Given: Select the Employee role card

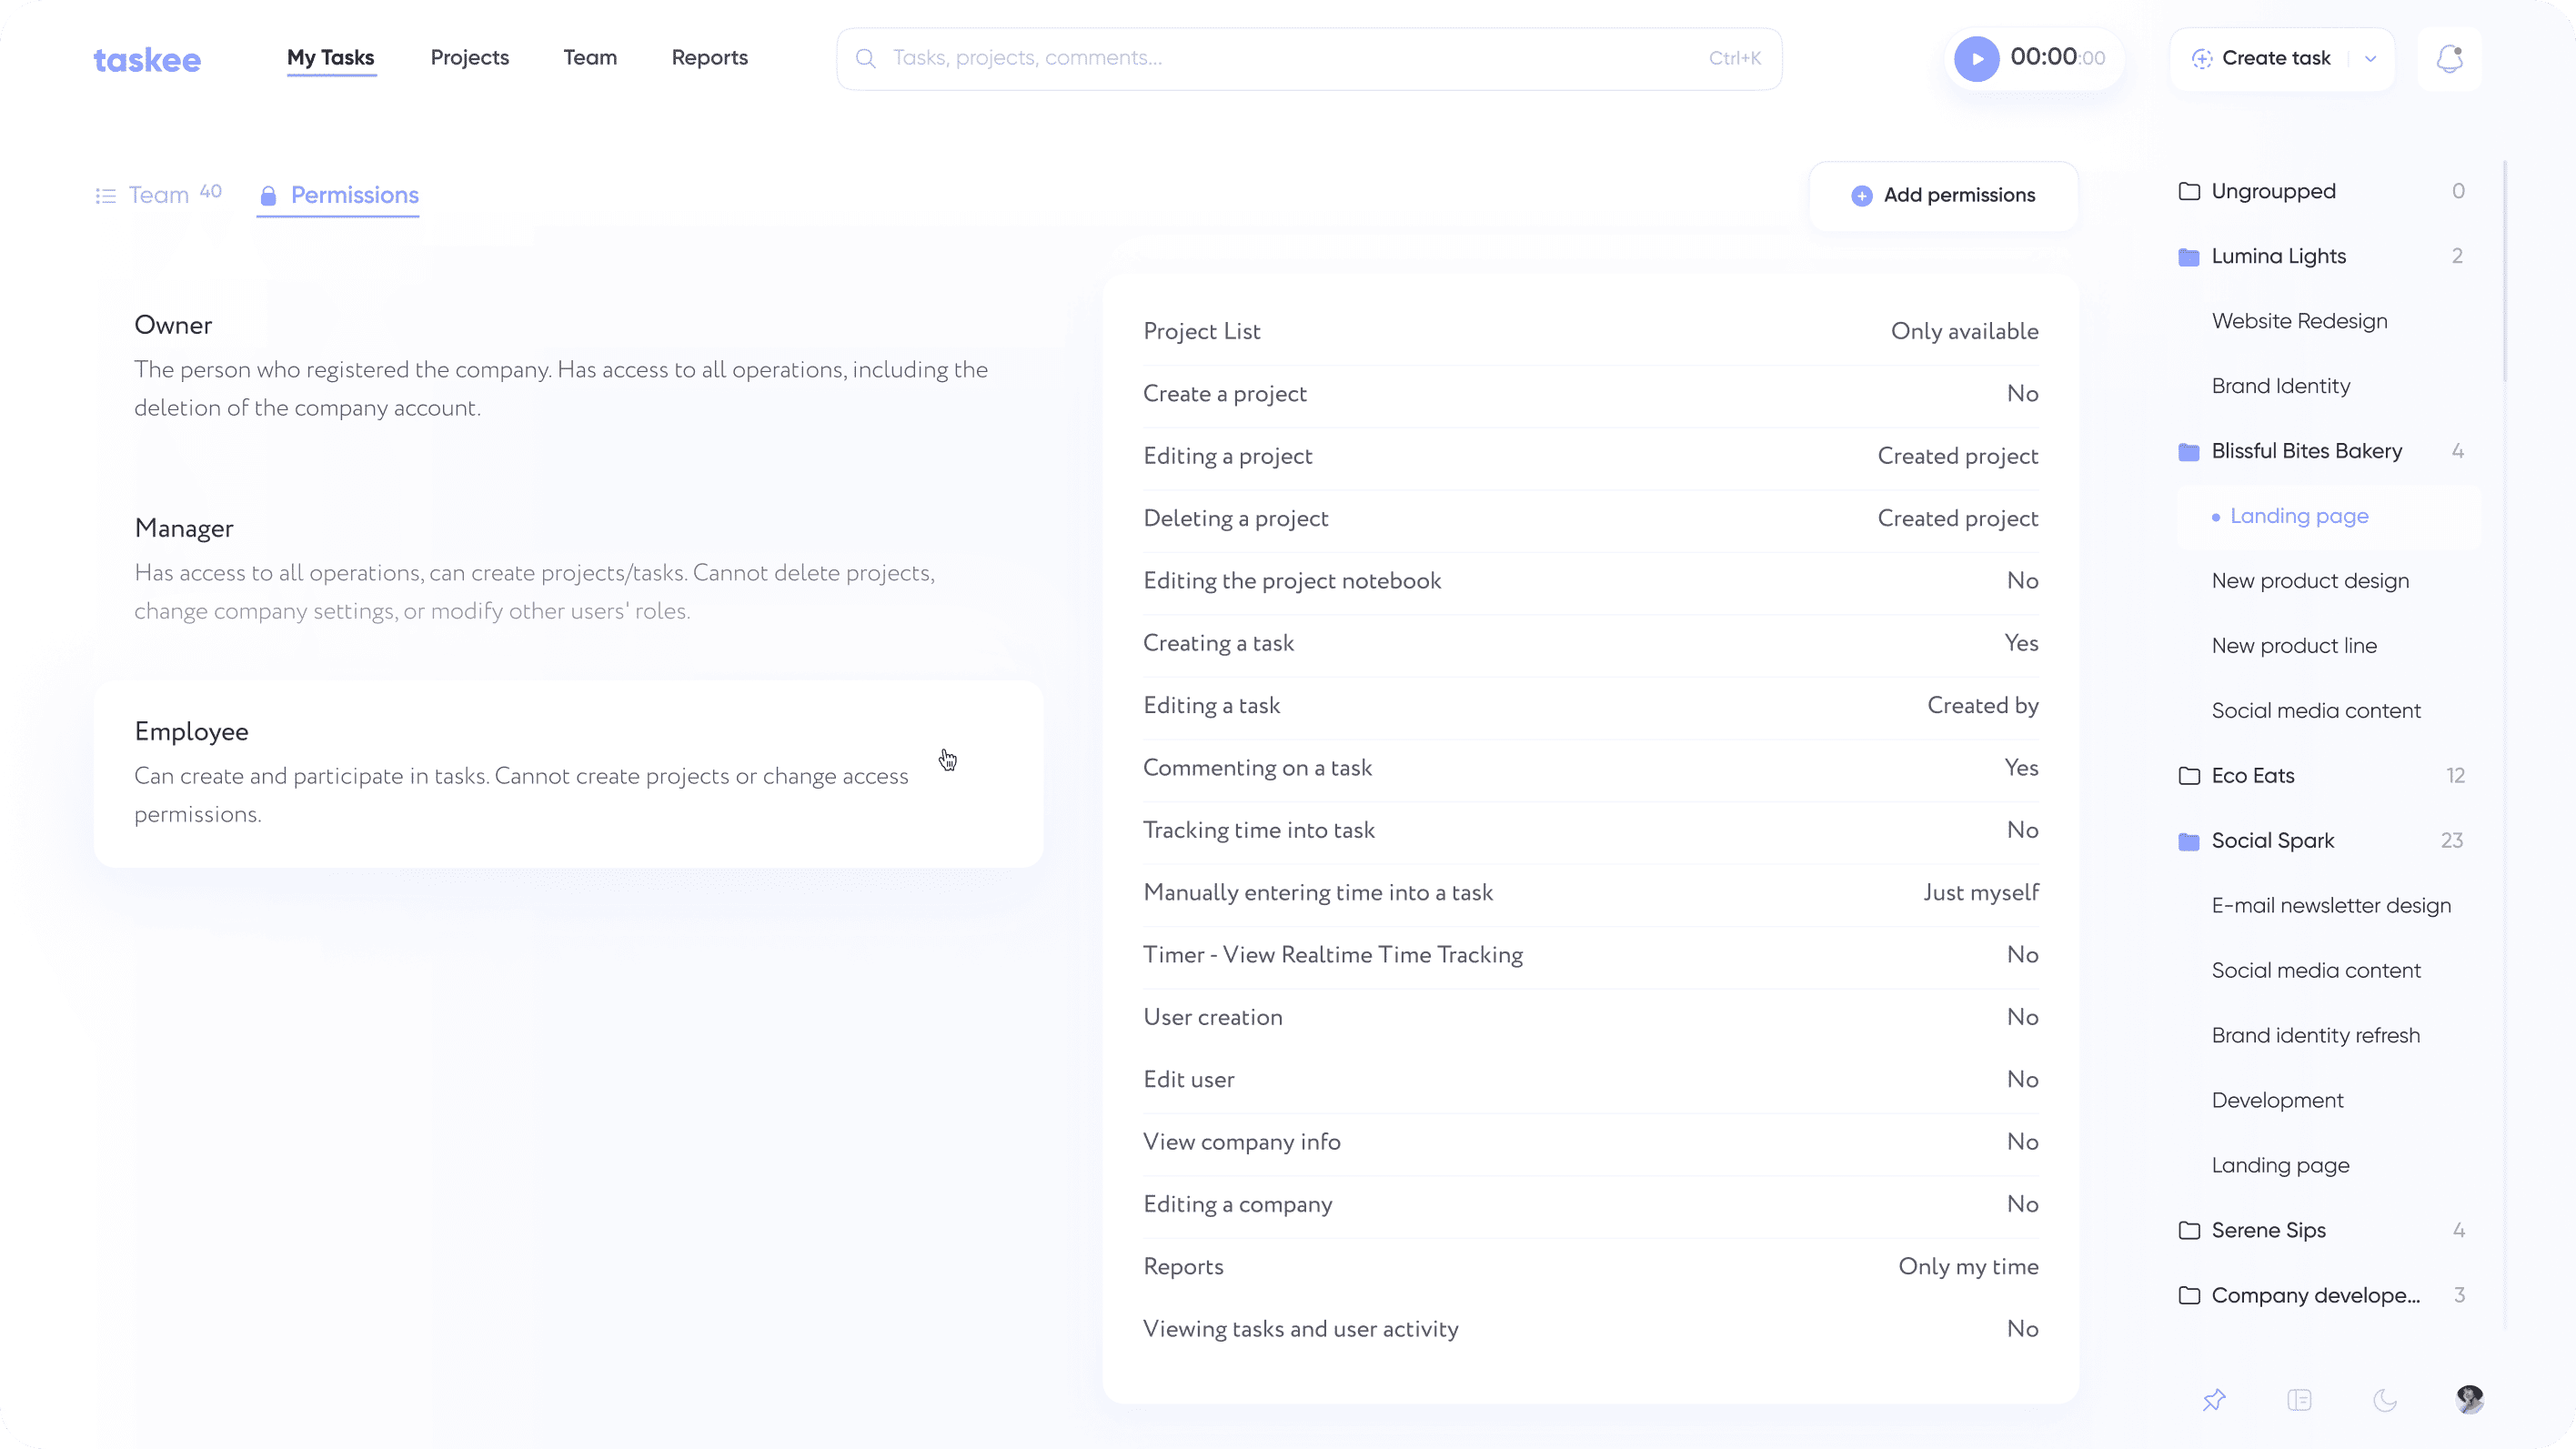Looking at the screenshot, I should (568, 774).
